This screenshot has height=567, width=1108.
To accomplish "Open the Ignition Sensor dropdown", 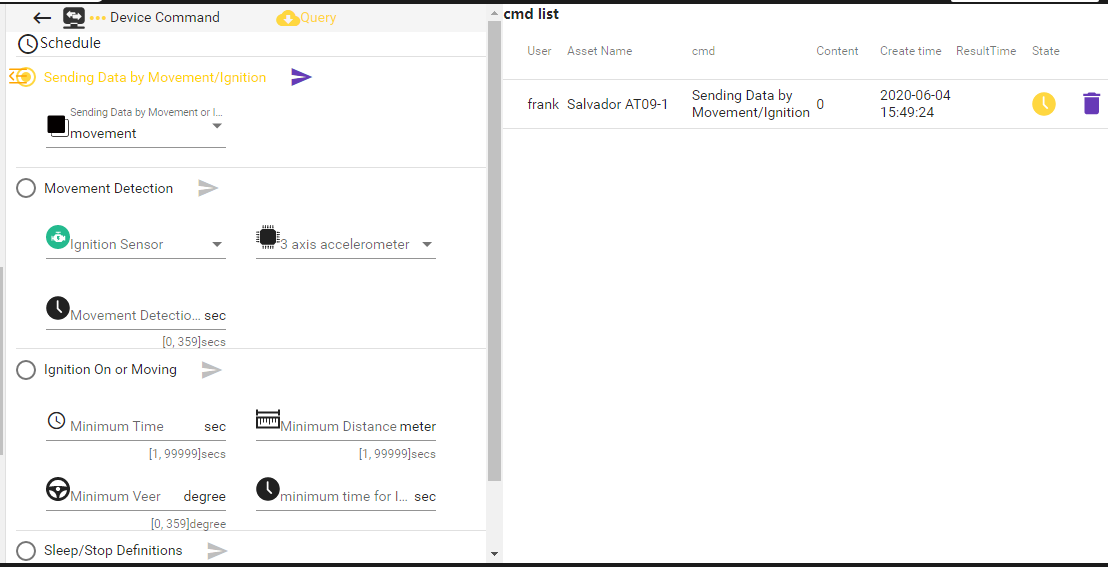I will 217,245.
